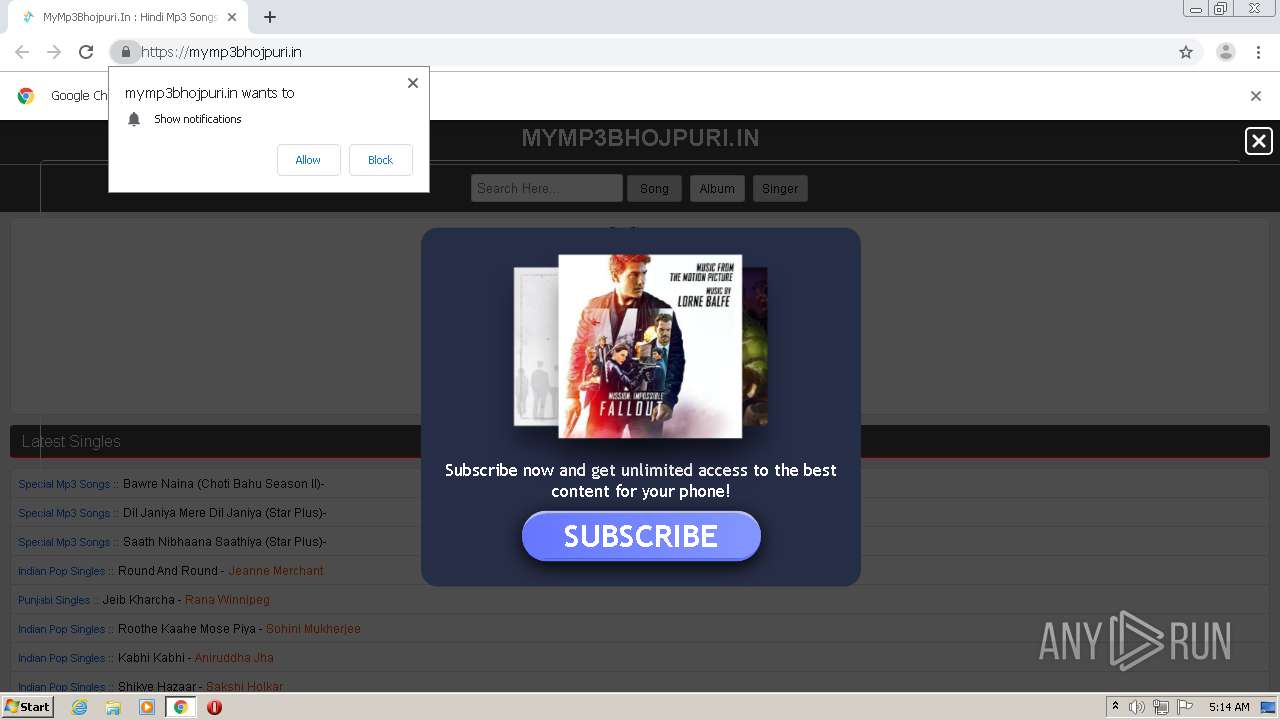Open the media player taskbar icon
The height and width of the screenshot is (720, 1280).
pyautogui.click(x=147, y=707)
